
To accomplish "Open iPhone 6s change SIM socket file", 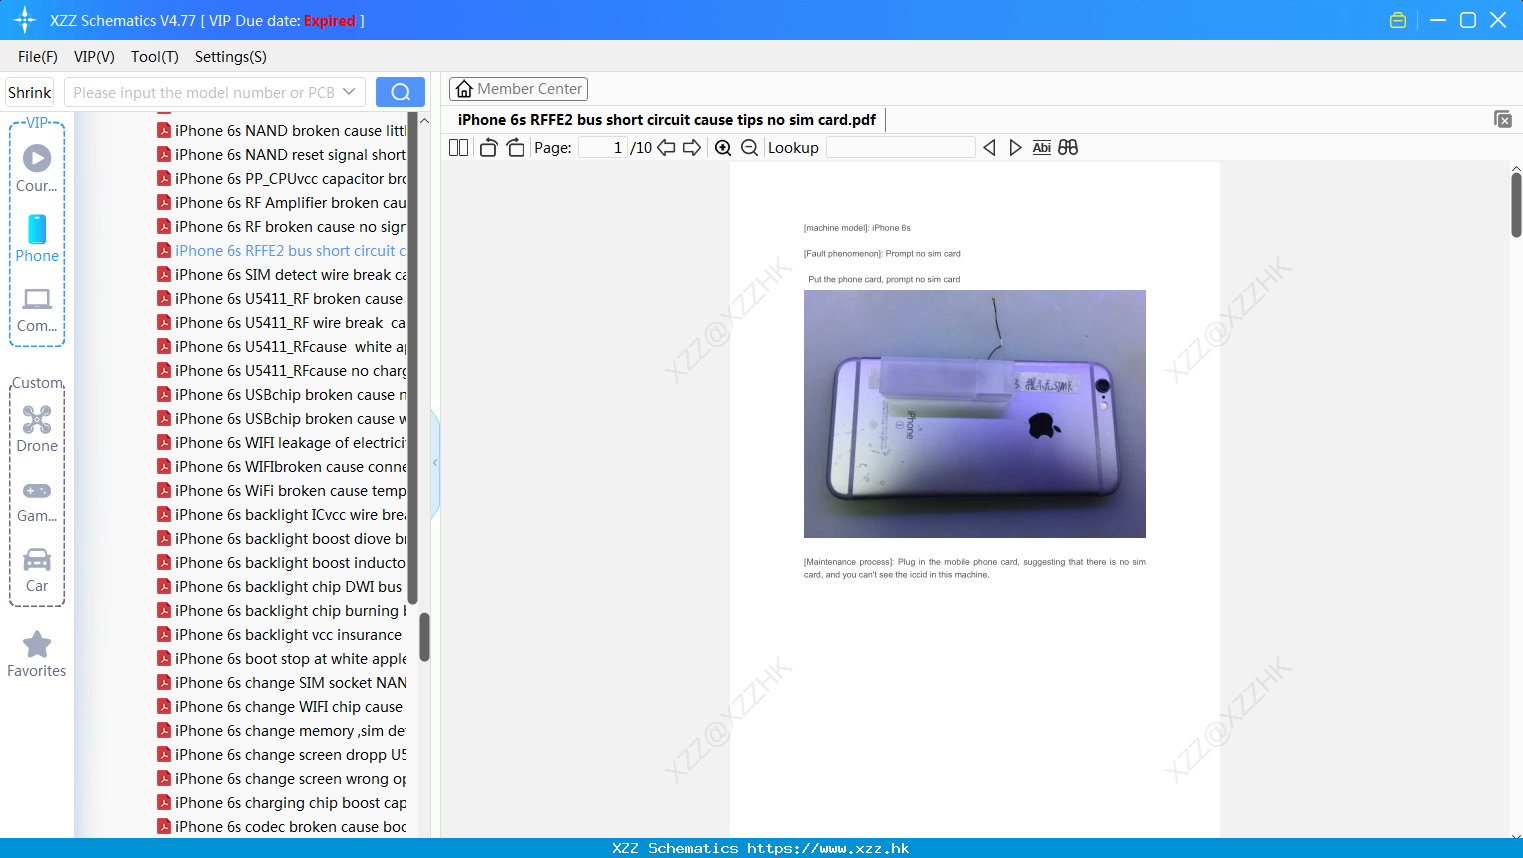I will pyautogui.click(x=282, y=683).
